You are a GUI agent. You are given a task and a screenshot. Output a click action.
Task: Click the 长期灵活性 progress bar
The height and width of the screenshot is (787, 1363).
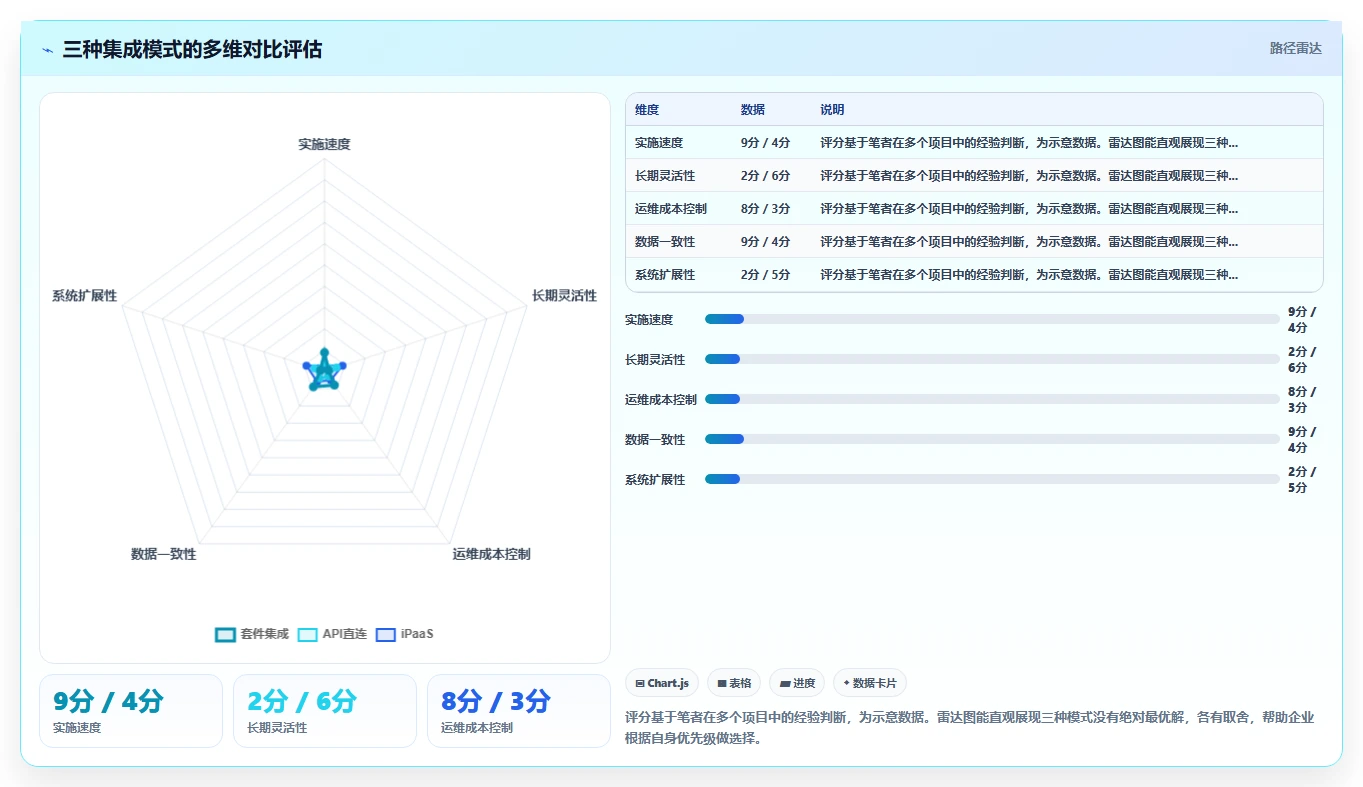(992, 359)
